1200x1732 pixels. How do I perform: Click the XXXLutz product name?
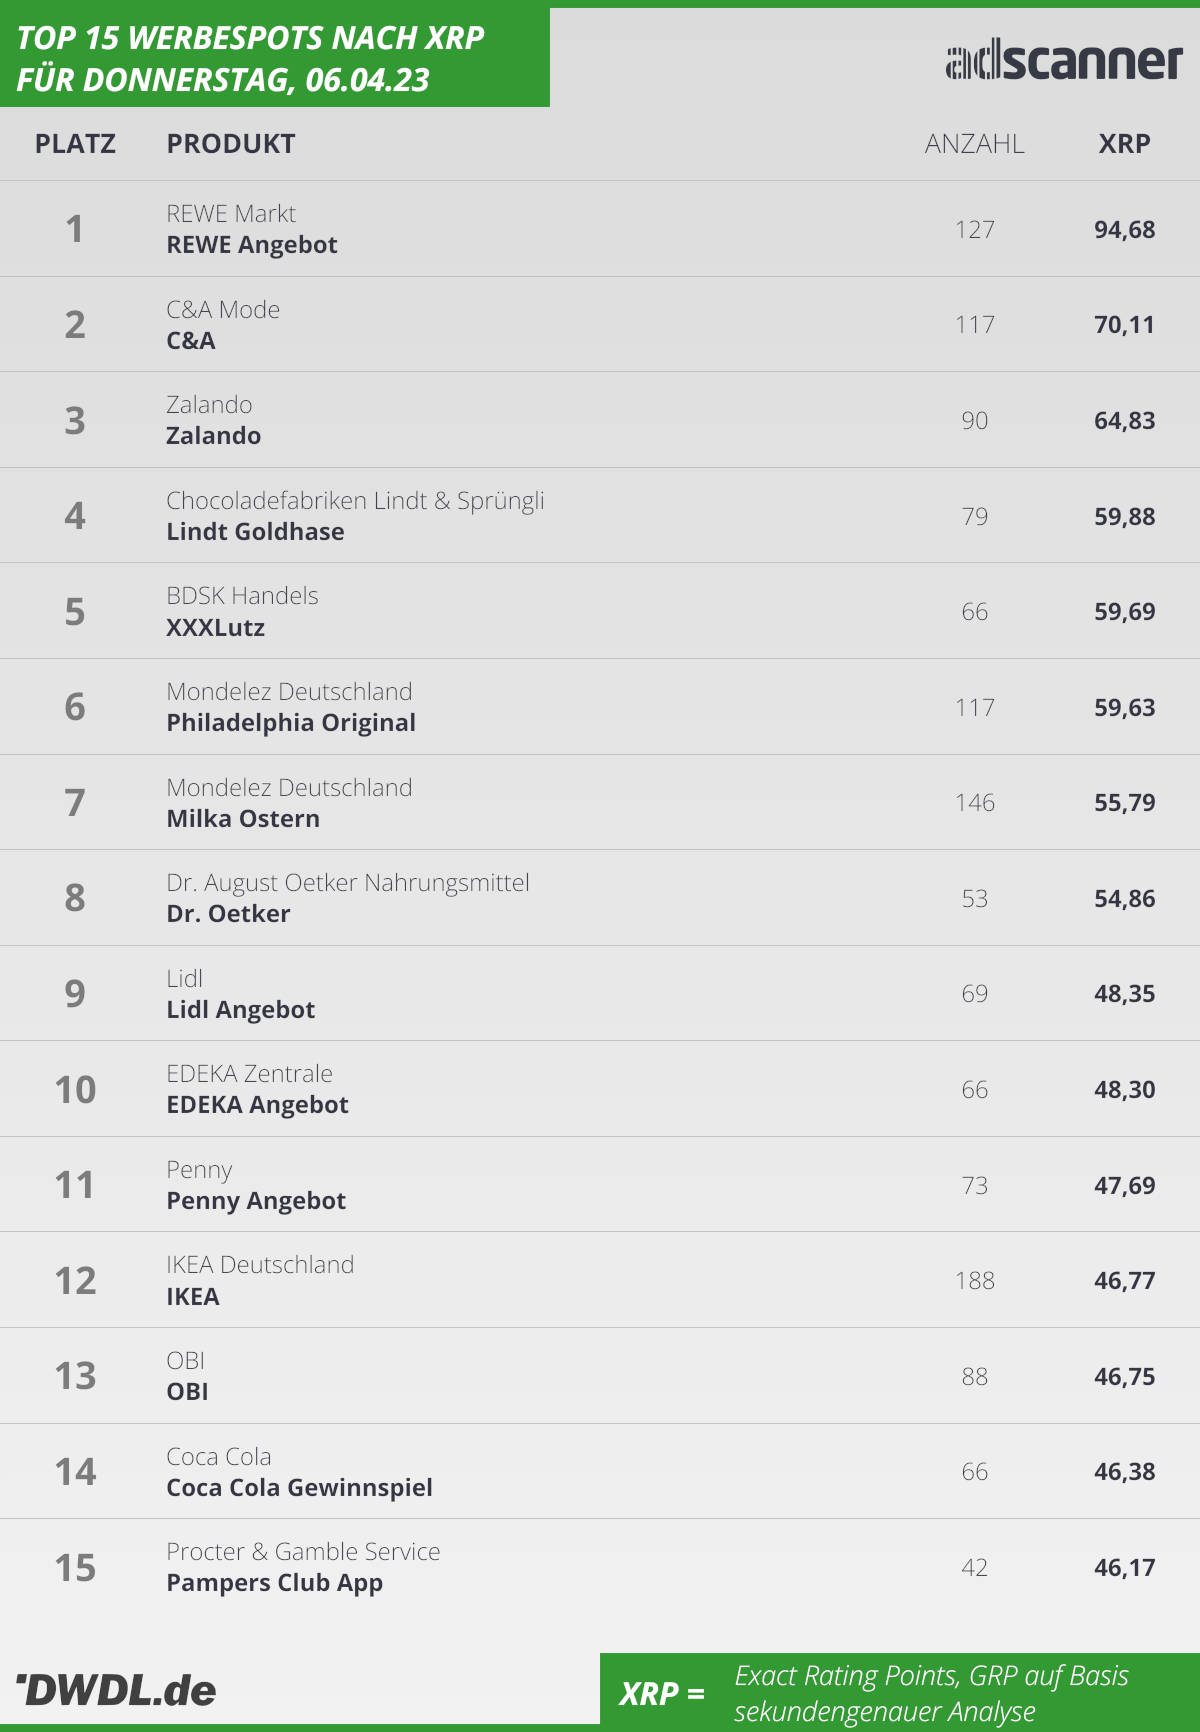point(215,628)
